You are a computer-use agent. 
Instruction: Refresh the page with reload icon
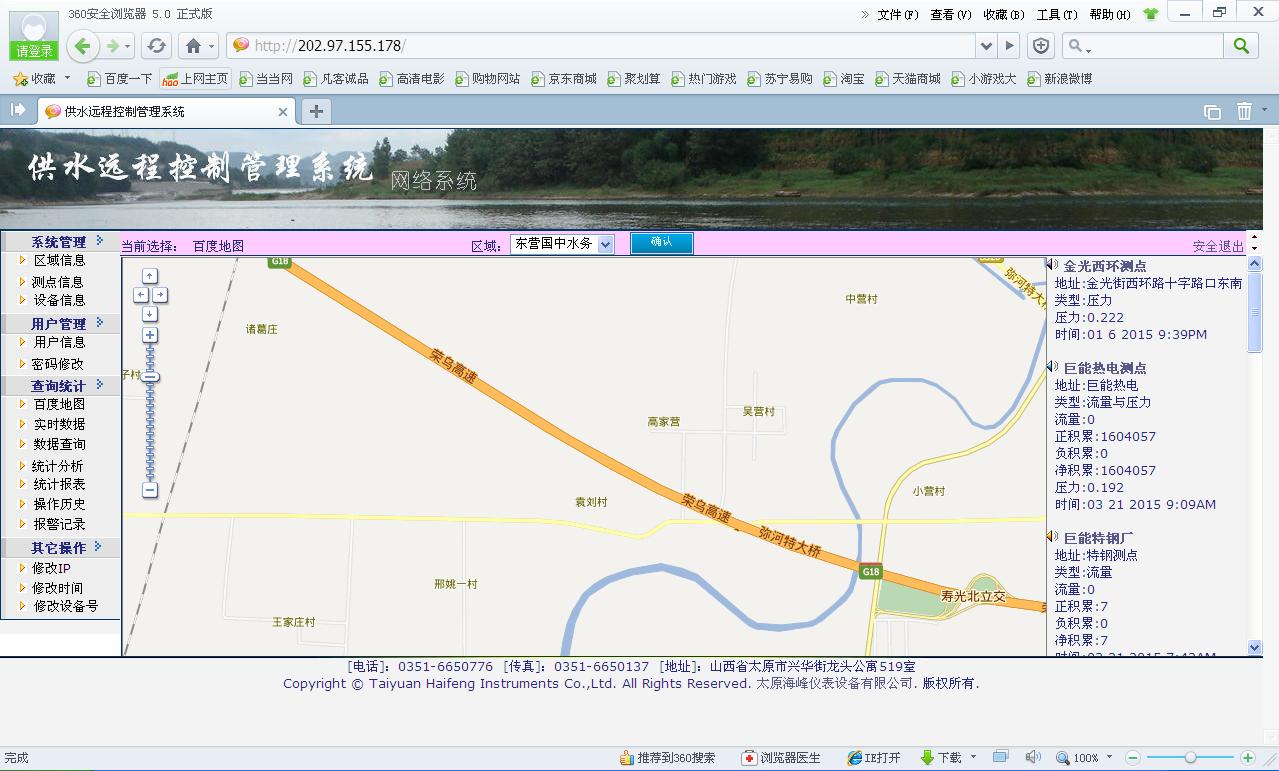(156, 46)
